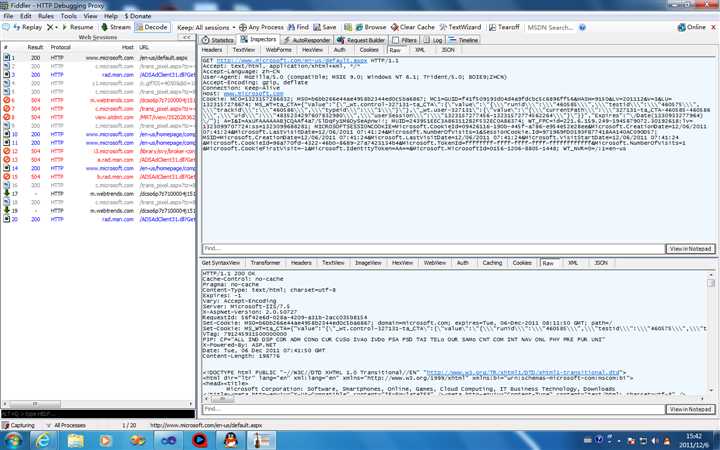720x450 pixels.
Task: Tear off the inspectors with Tearoff
Action: click(x=504, y=28)
